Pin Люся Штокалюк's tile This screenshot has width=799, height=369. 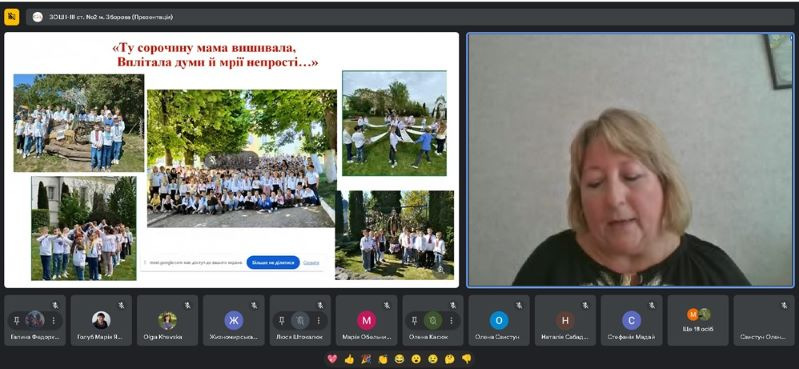point(282,321)
